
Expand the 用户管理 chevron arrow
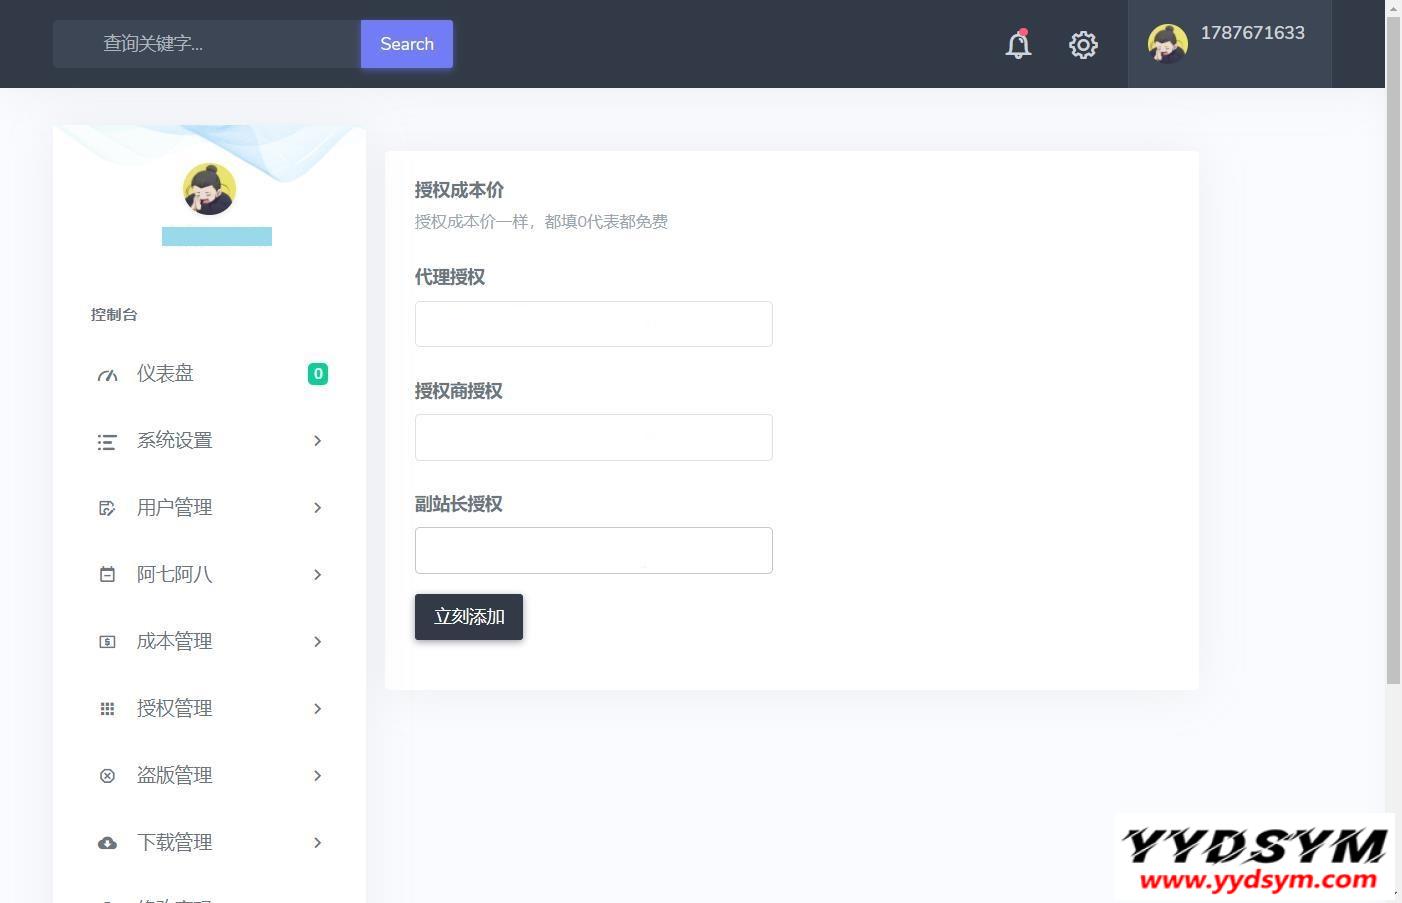[x=317, y=508]
